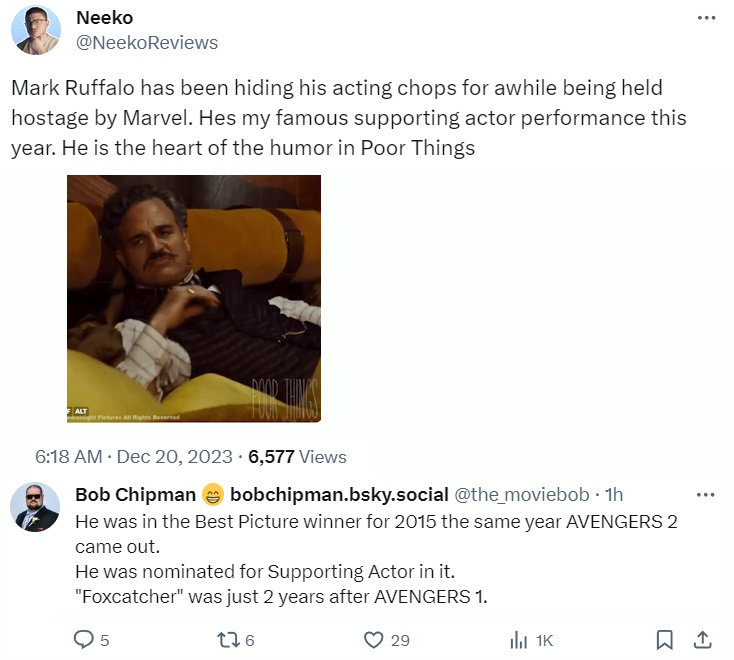Open the 1h timestamp on the reply
734x660 pixels.
tap(615, 494)
